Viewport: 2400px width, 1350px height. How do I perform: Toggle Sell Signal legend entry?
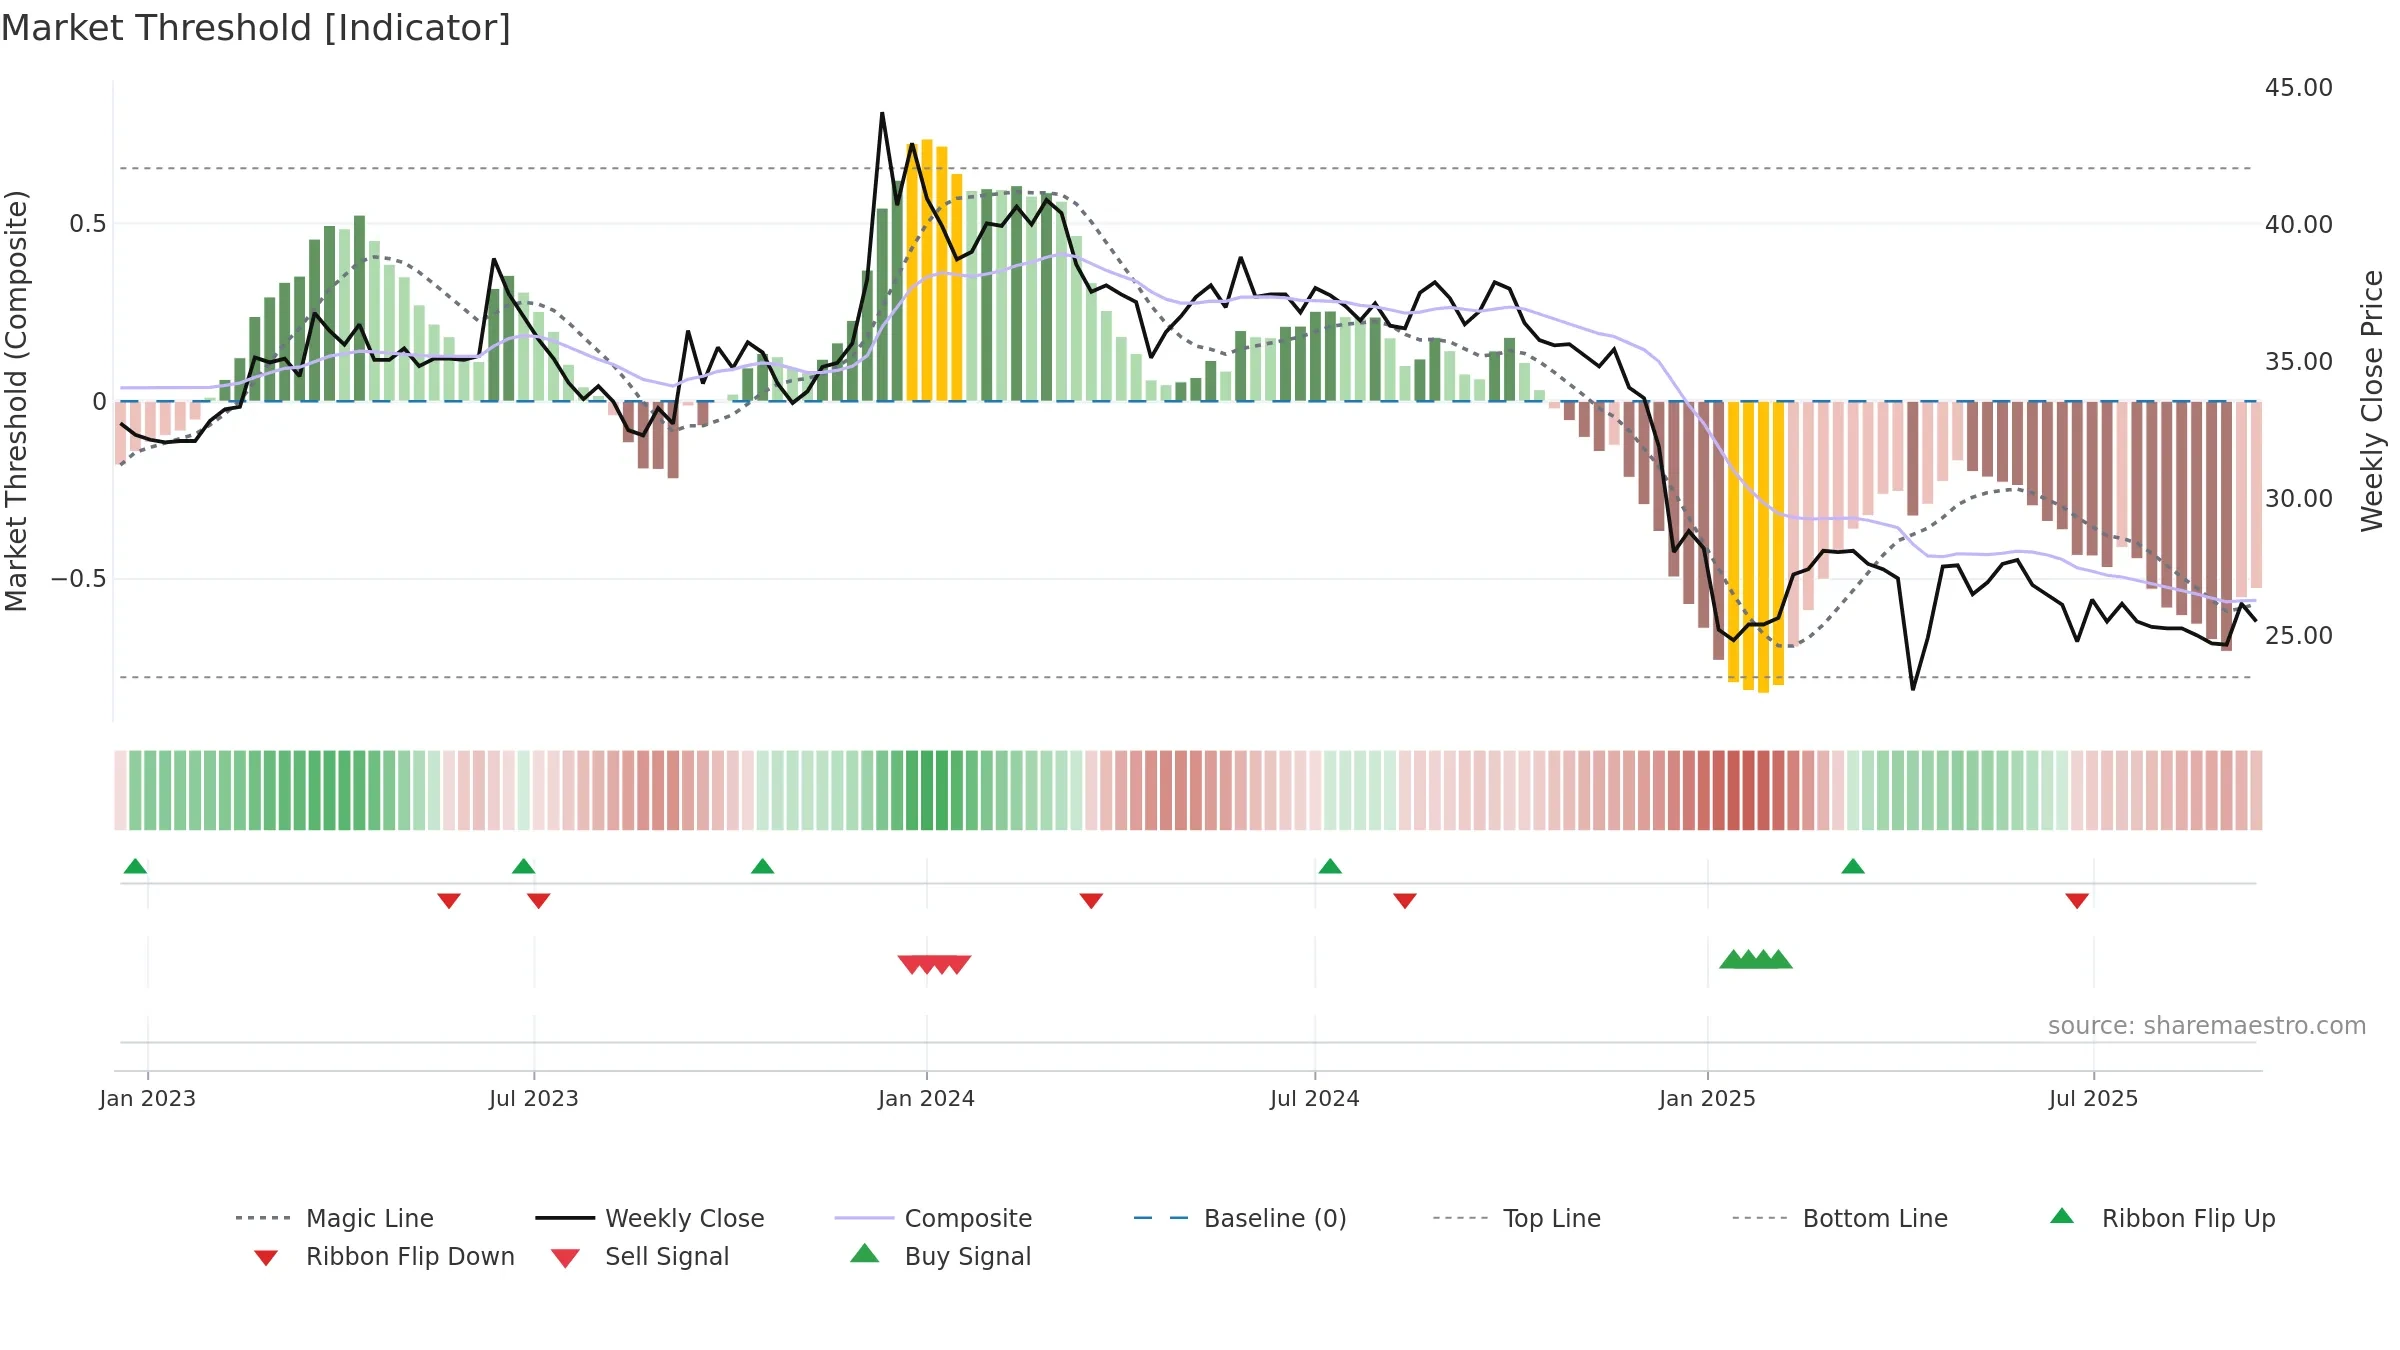640,1256
